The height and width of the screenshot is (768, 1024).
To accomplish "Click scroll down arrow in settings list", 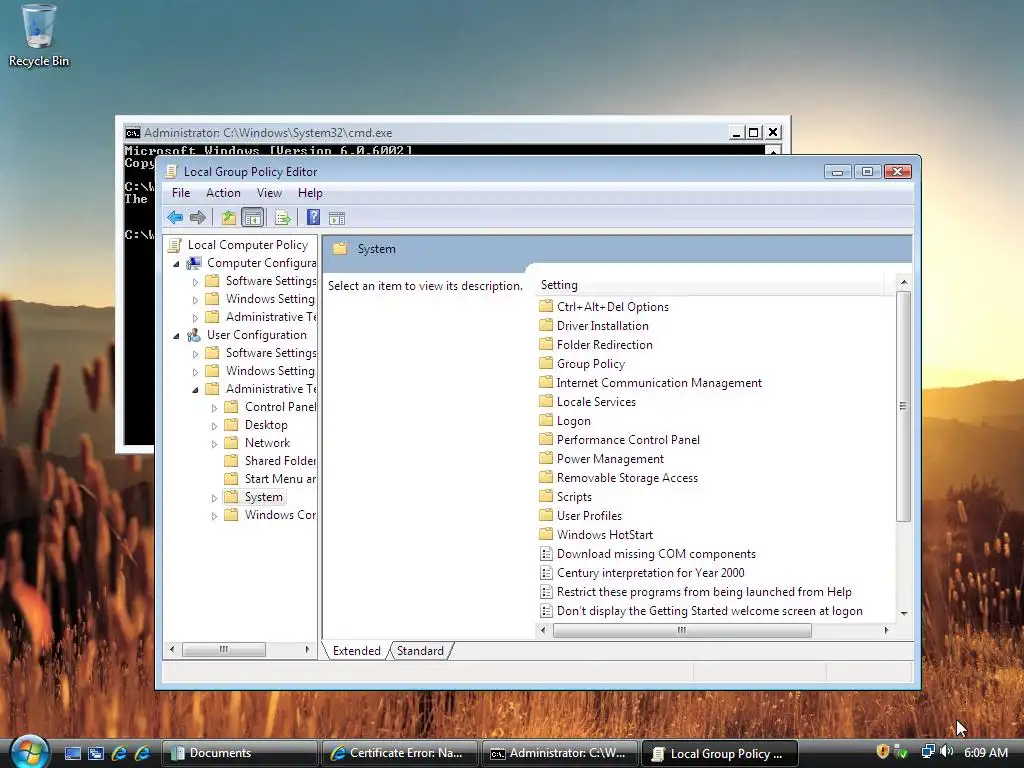I will click(x=904, y=613).
